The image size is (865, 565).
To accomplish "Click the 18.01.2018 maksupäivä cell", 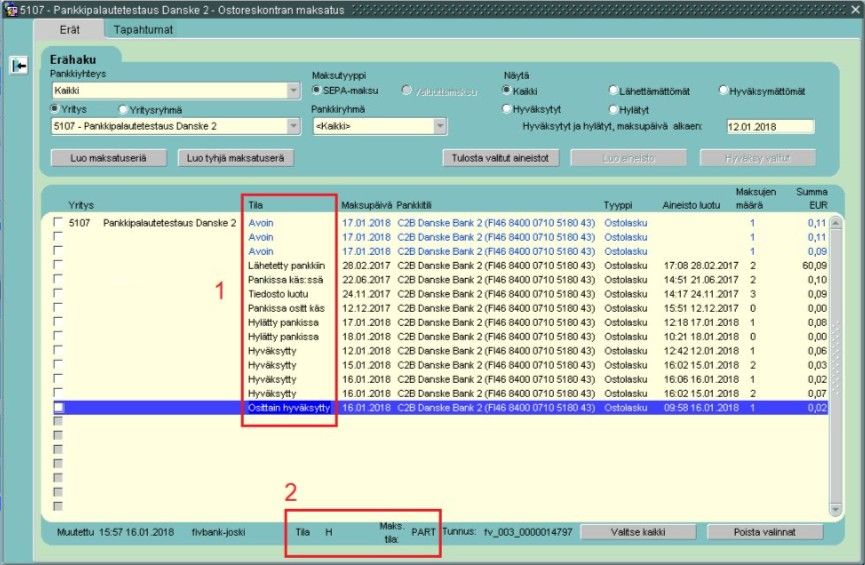I will coord(366,337).
